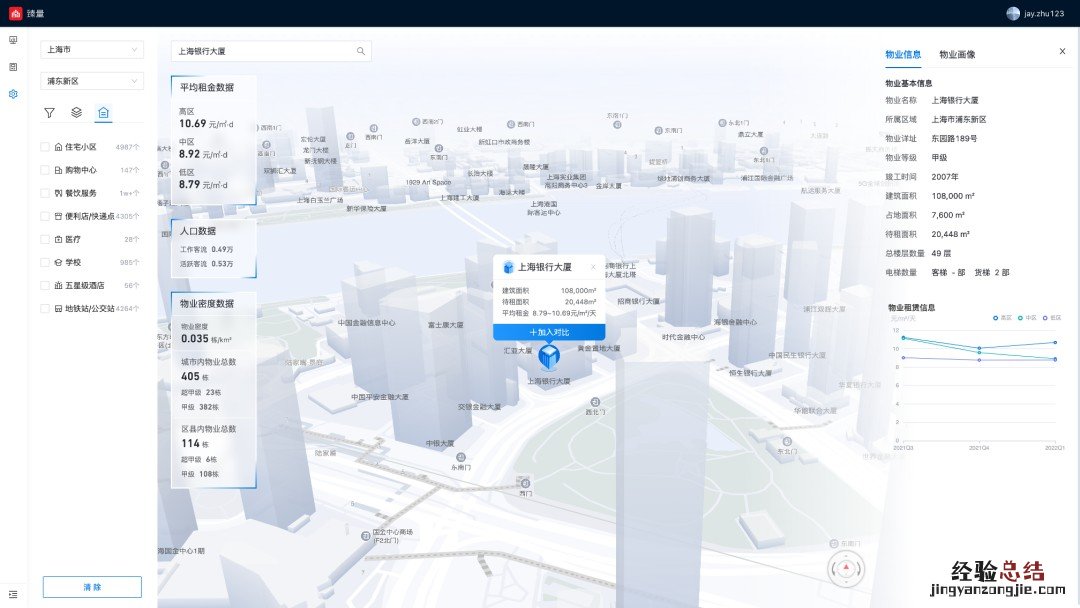Close the 上海银行大厦 map popup
The width and height of the screenshot is (1080, 608).
pos(593,267)
